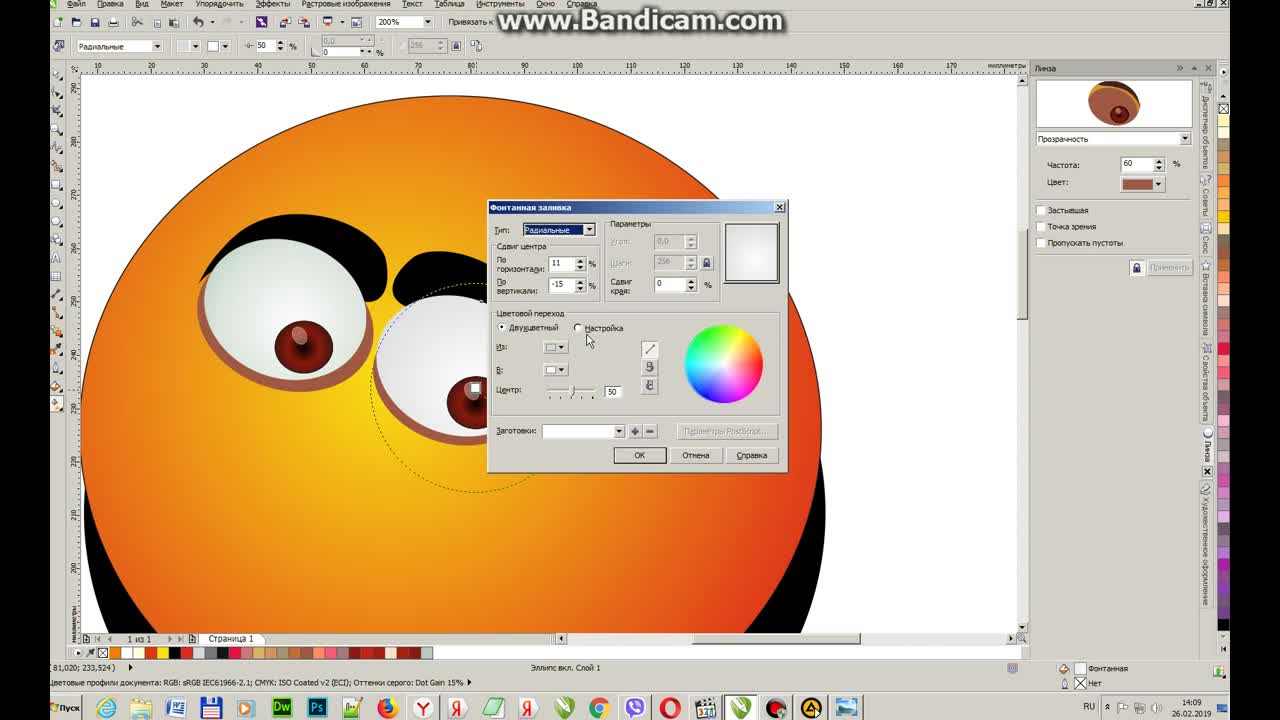
Task: Click the Отмена button
Action: (x=695, y=455)
